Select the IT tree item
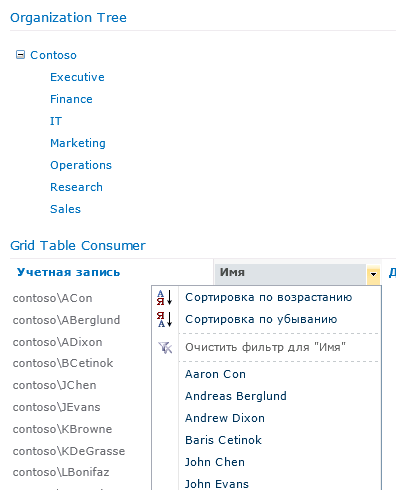This screenshot has width=396, height=490. pyautogui.click(x=56, y=121)
